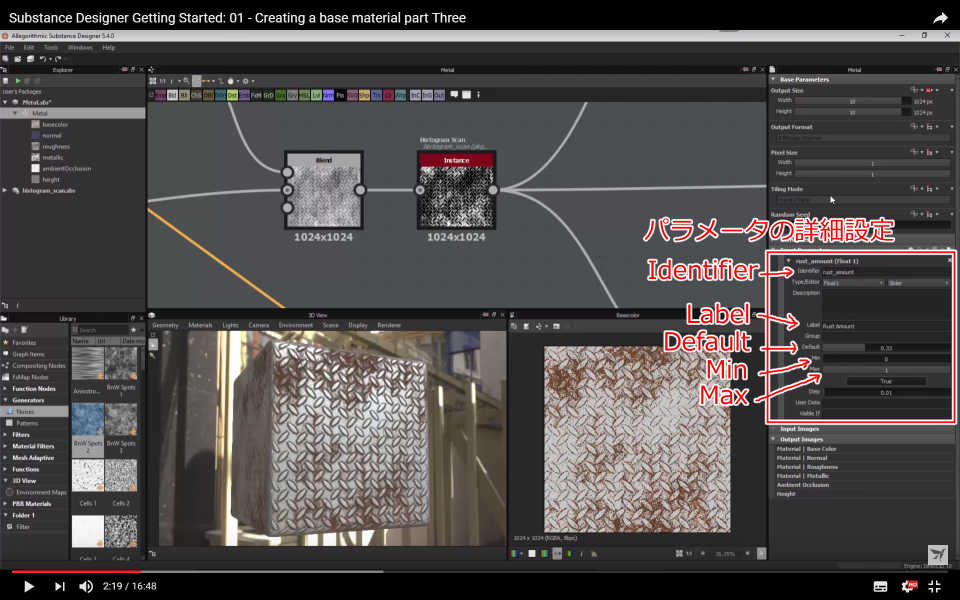Select the Histogram Scan Instance node
This screenshot has width=960, height=600.
[x=456, y=190]
